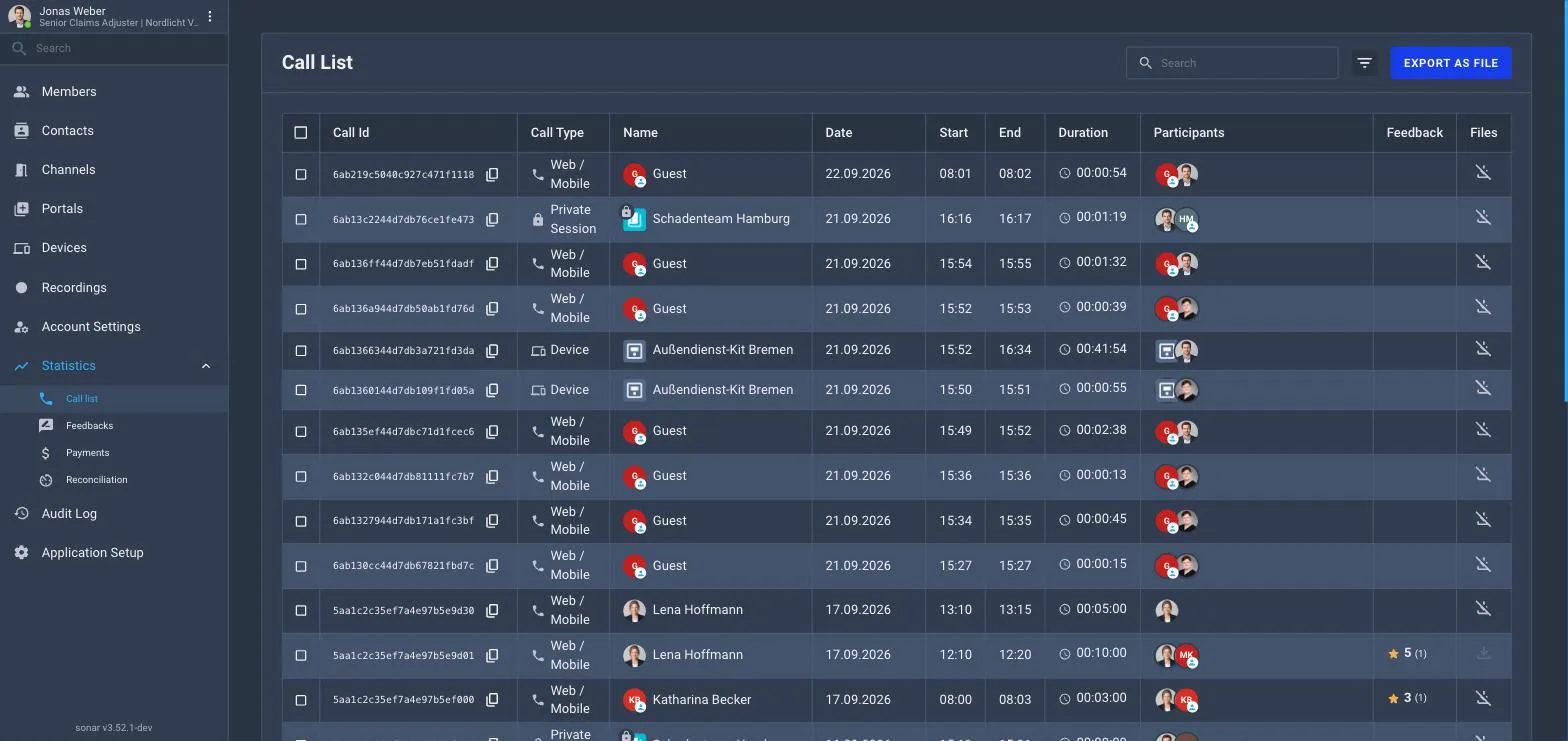The image size is (1568, 741).
Task: Tick checkbox for Katharina Becker's call
Action: pyautogui.click(x=301, y=700)
